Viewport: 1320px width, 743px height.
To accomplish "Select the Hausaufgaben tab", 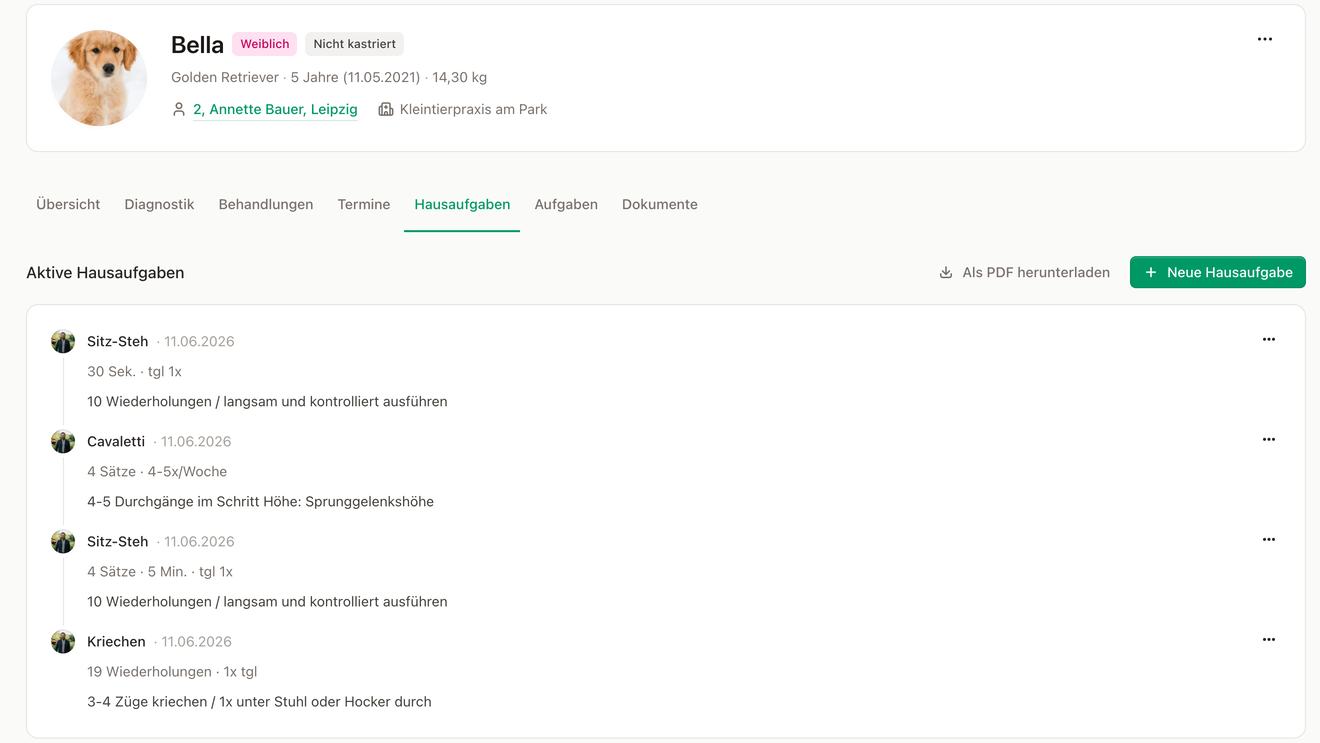I will tap(462, 204).
